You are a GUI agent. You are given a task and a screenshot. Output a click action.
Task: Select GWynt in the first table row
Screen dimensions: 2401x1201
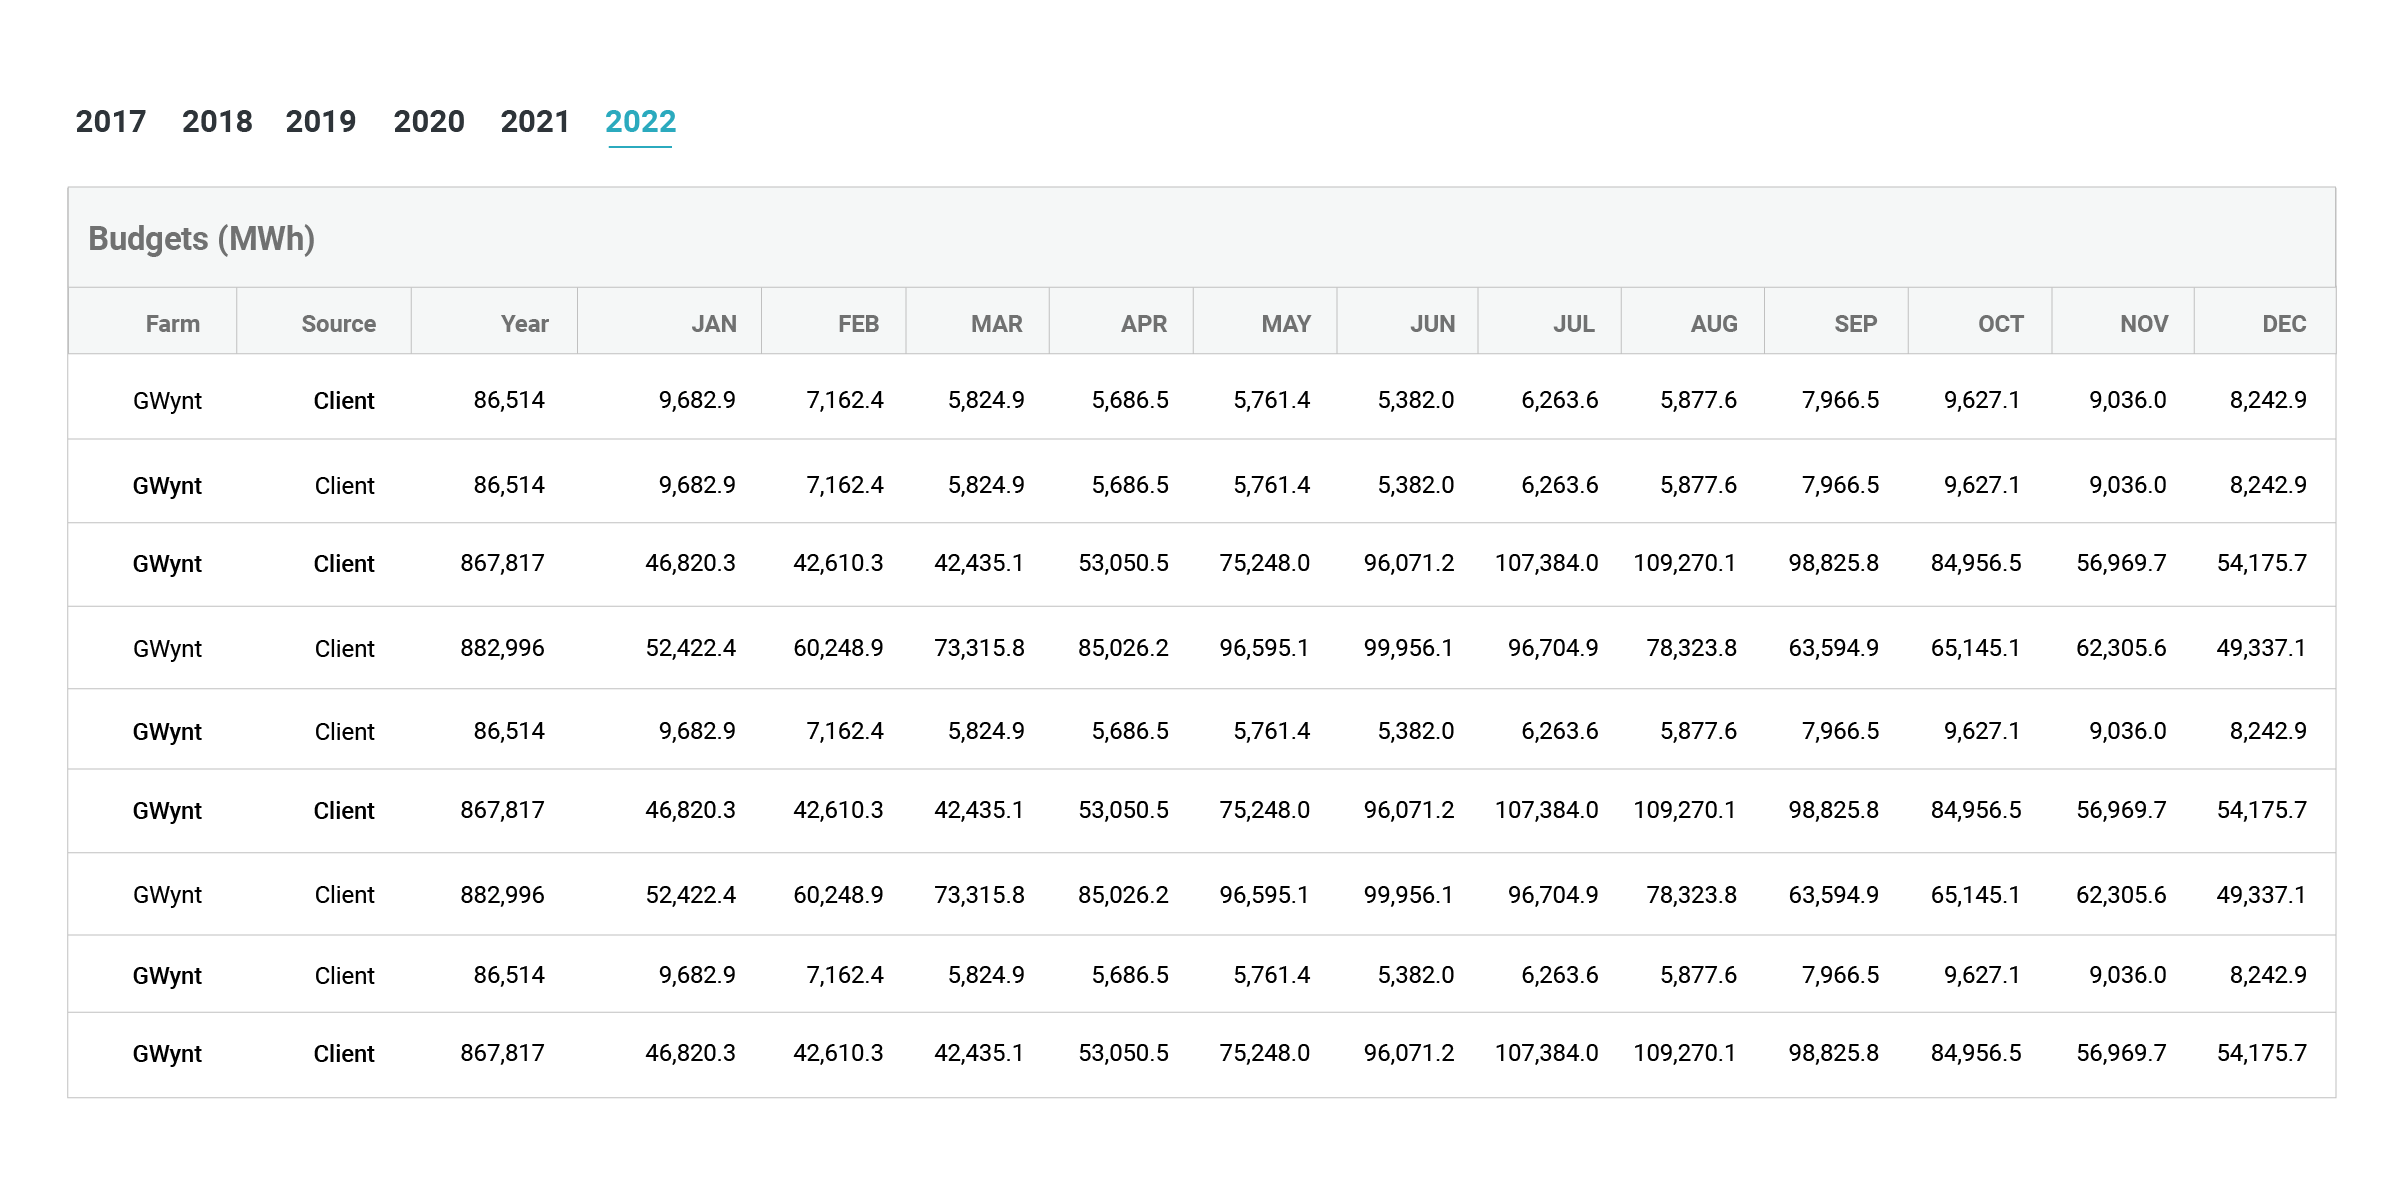[167, 401]
